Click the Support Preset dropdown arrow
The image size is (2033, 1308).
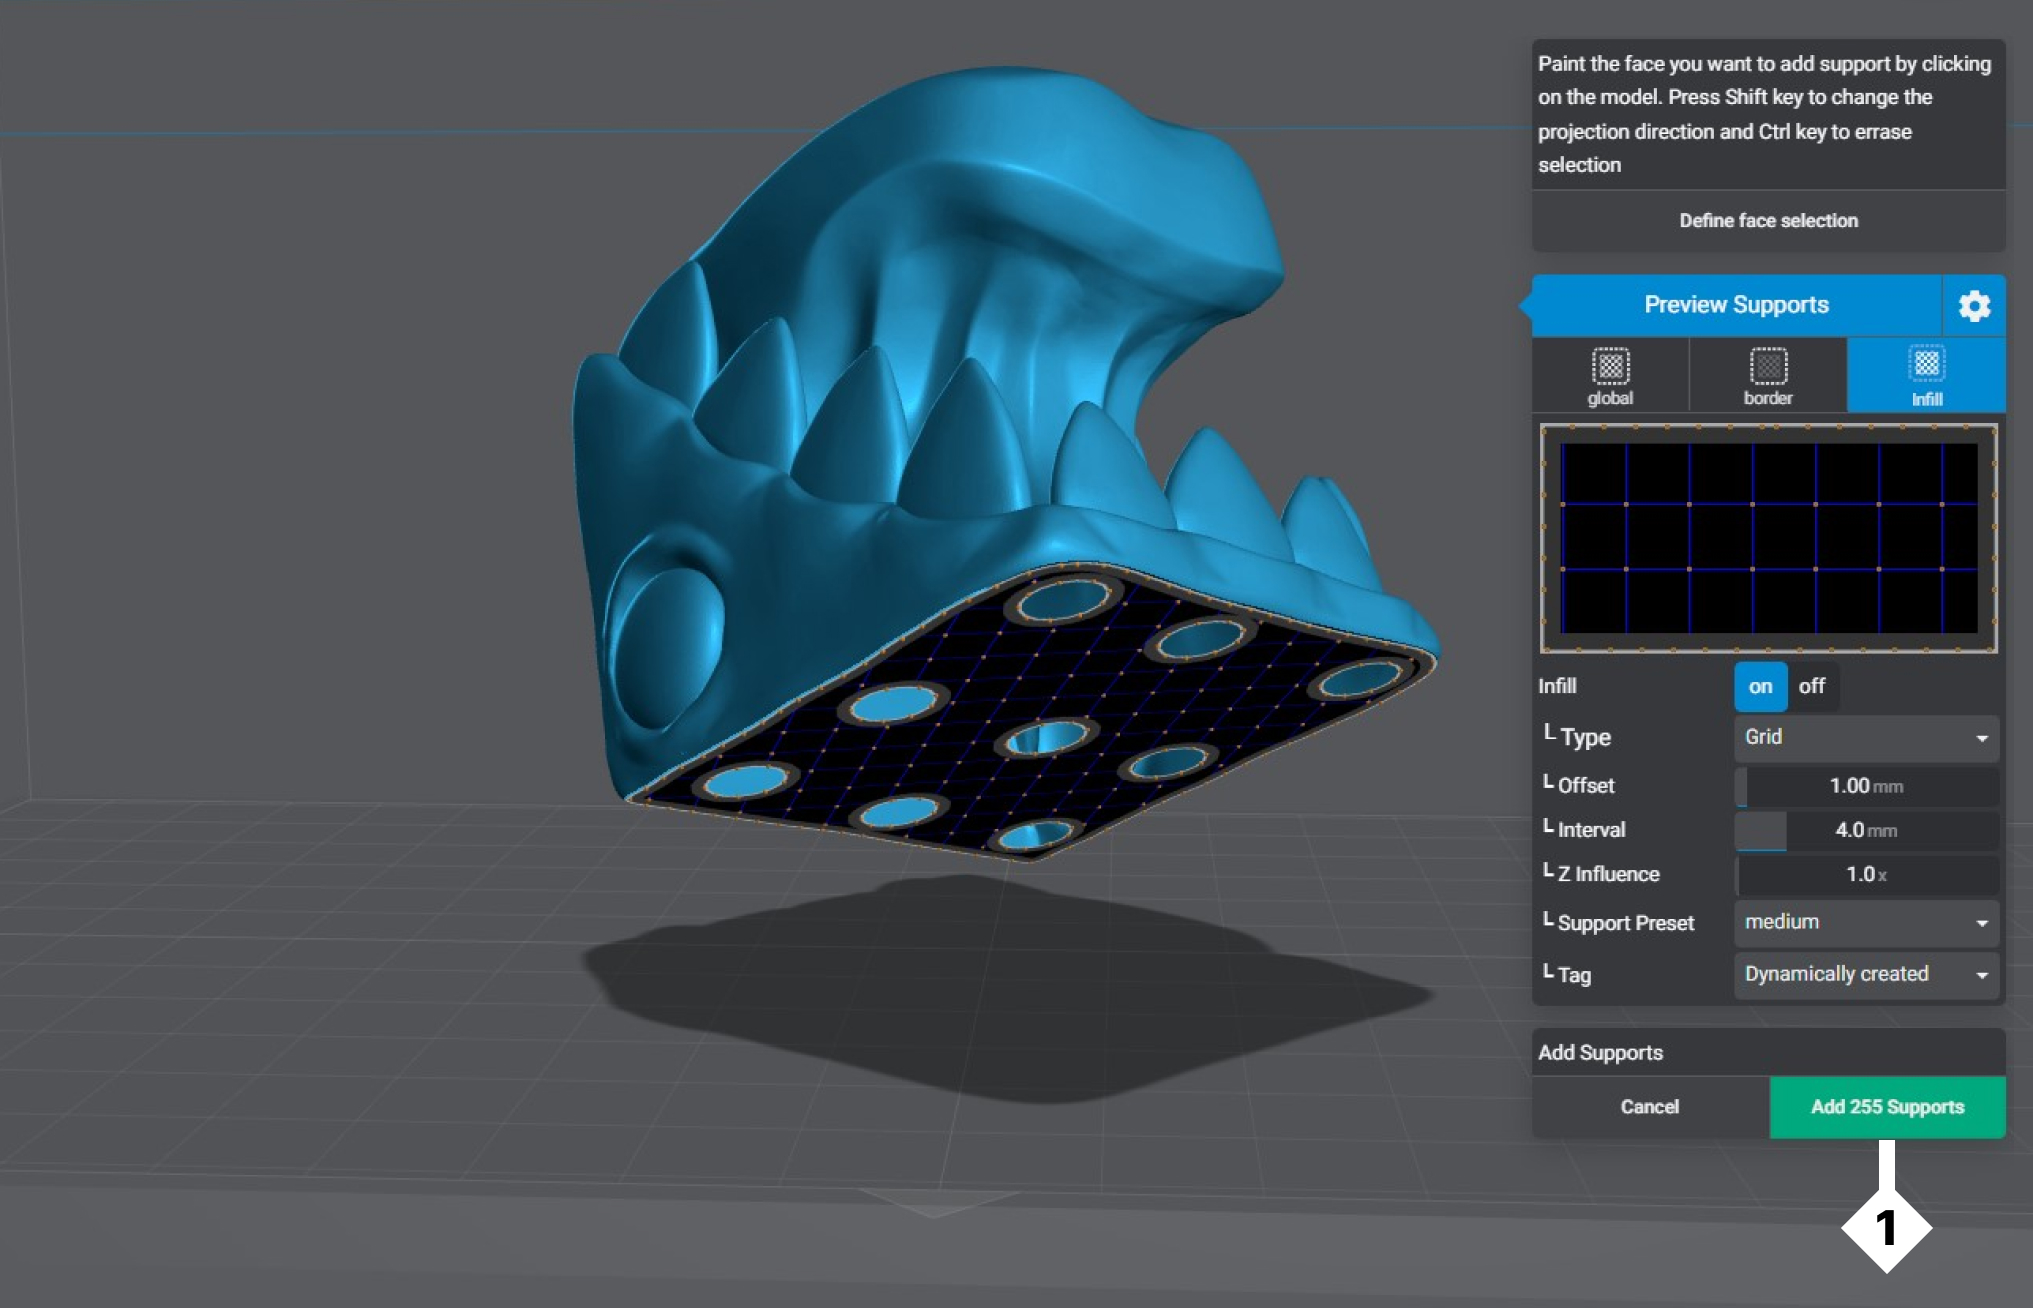1981,923
